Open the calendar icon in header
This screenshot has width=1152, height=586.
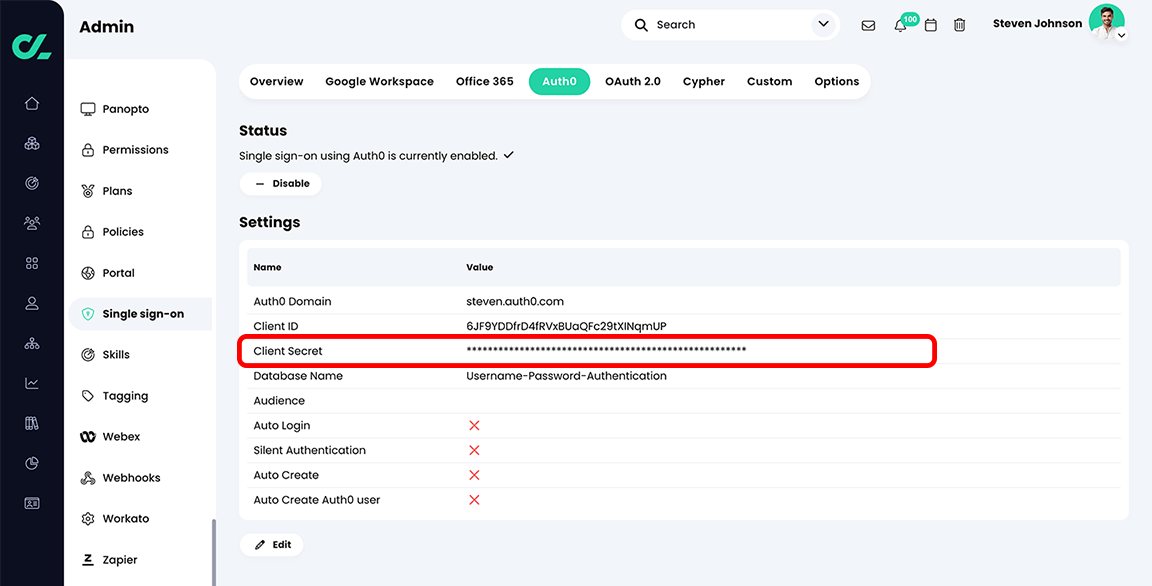[x=930, y=24]
